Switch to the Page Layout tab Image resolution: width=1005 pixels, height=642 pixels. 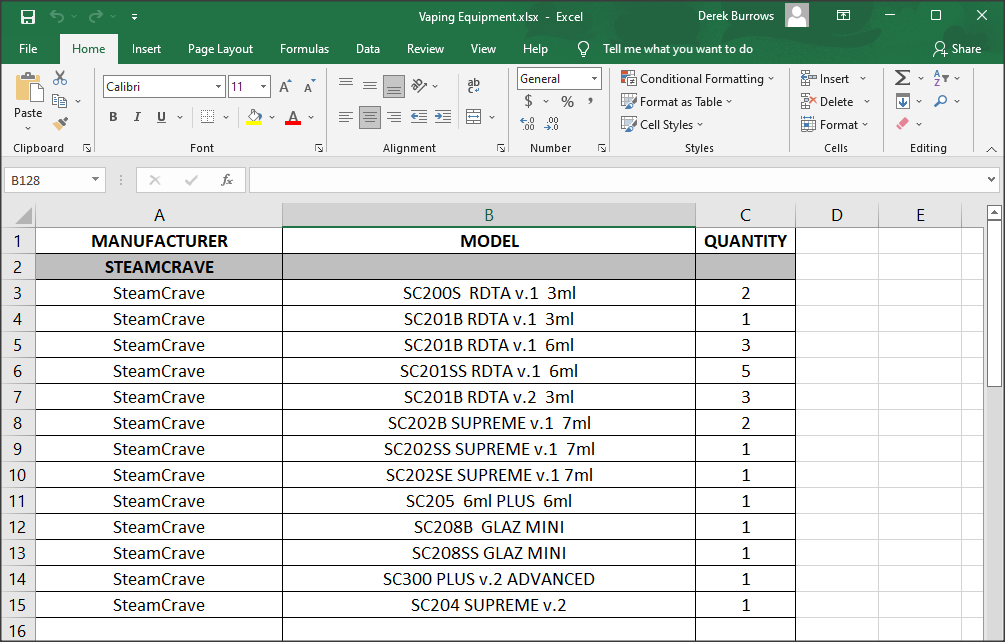(220, 49)
